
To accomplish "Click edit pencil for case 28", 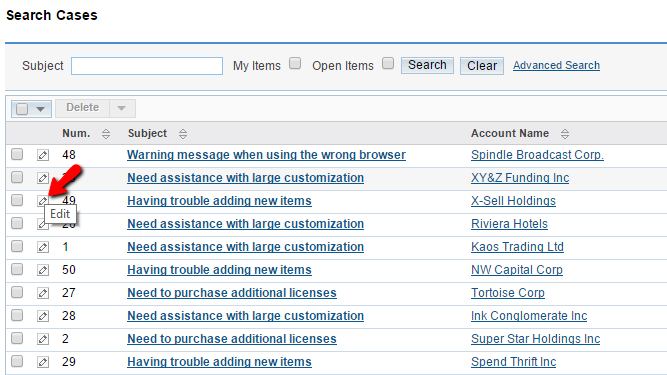I will [x=43, y=316].
